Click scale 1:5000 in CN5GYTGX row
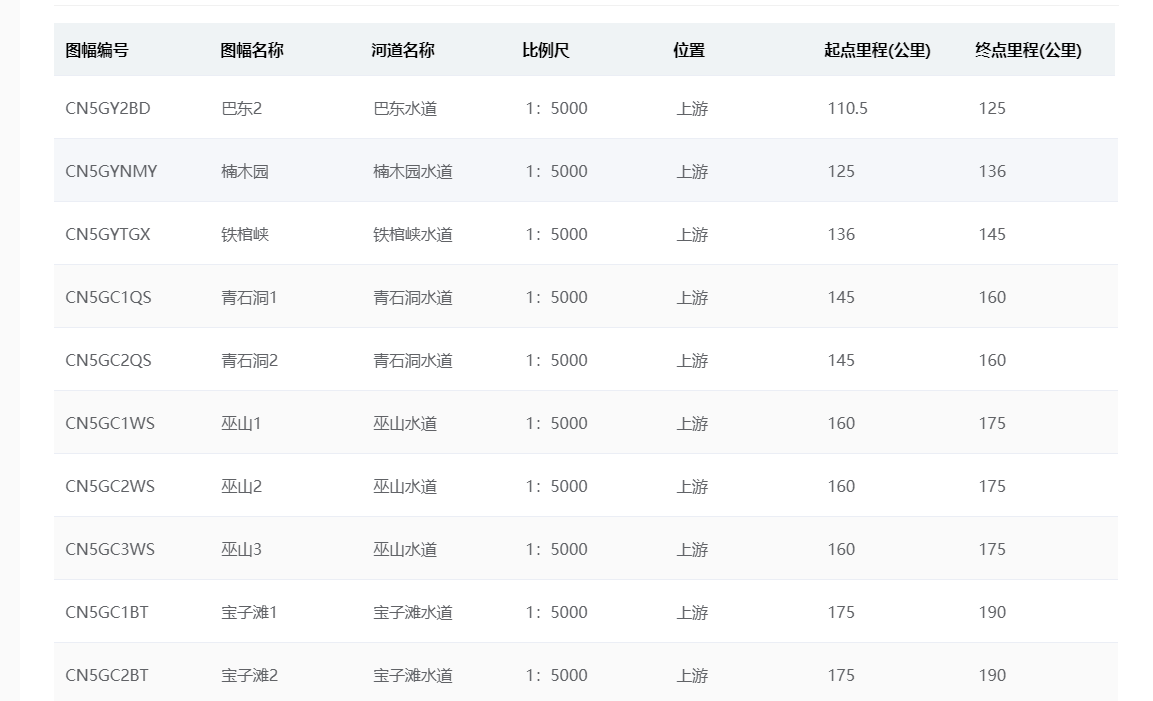This screenshot has width=1153, height=701. coord(557,235)
